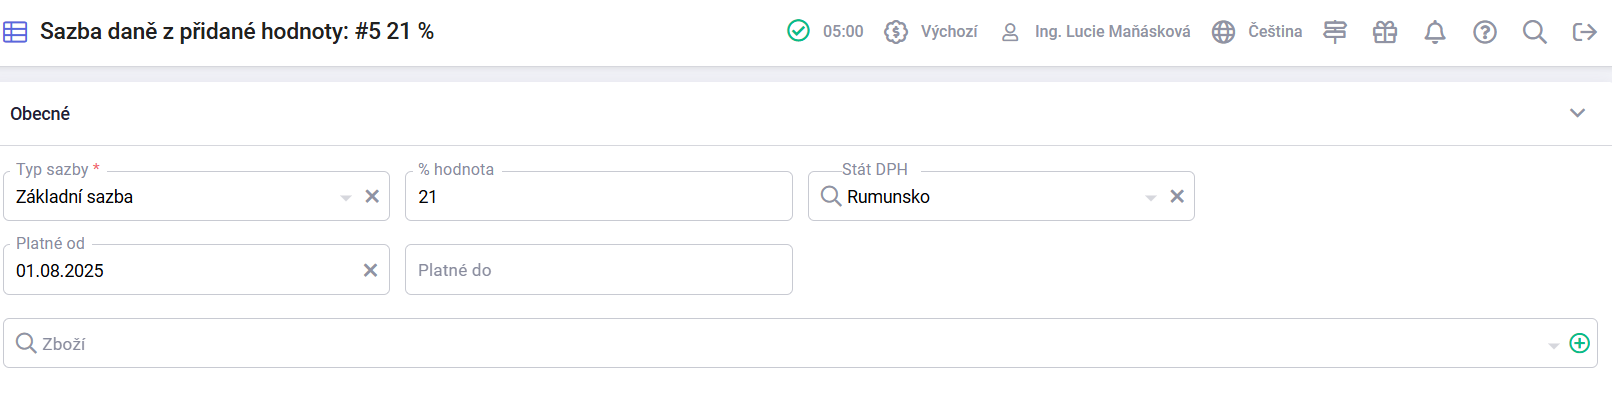Image resolution: width=1612 pixels, height=400 pixels.
Task: Open the Čeština language menu
Action: pos(1258,32)
